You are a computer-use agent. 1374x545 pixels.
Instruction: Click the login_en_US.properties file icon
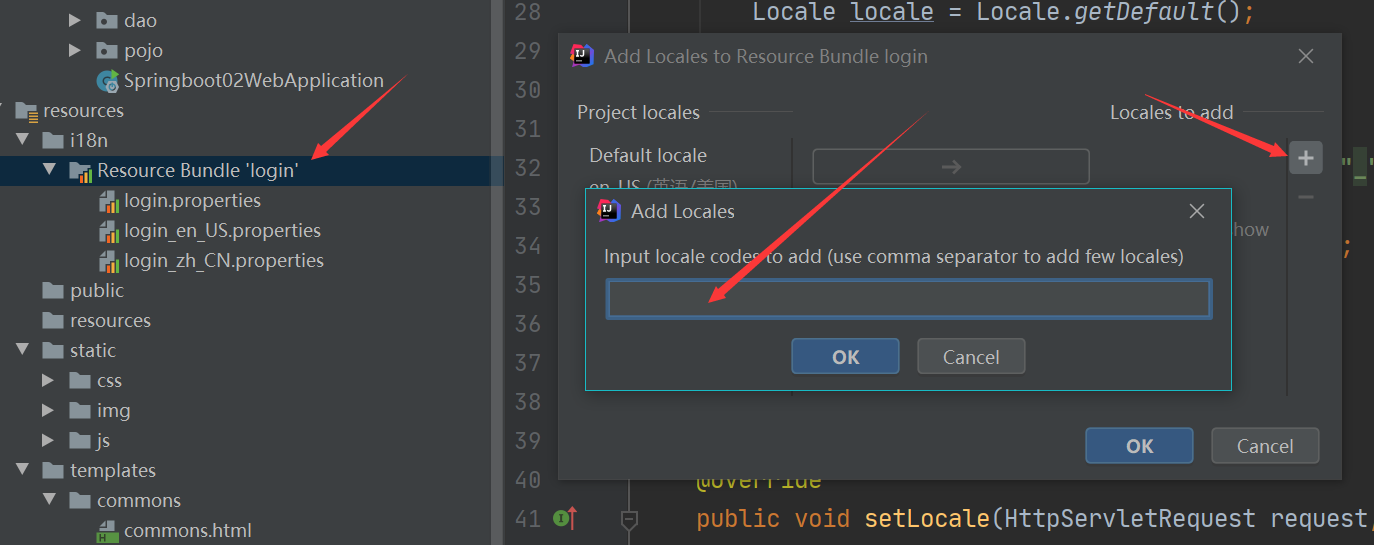(x=109, y=231)
